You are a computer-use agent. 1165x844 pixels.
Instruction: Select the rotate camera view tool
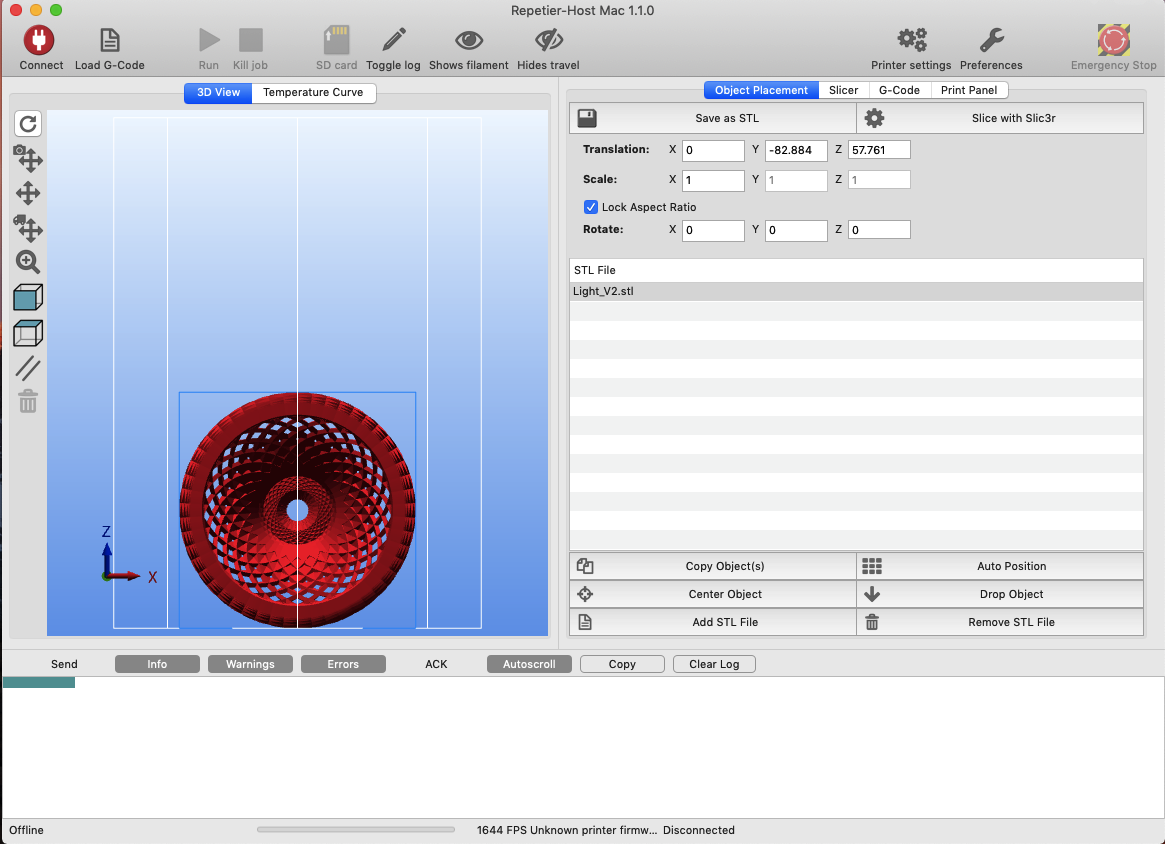(x=28, y=158)
